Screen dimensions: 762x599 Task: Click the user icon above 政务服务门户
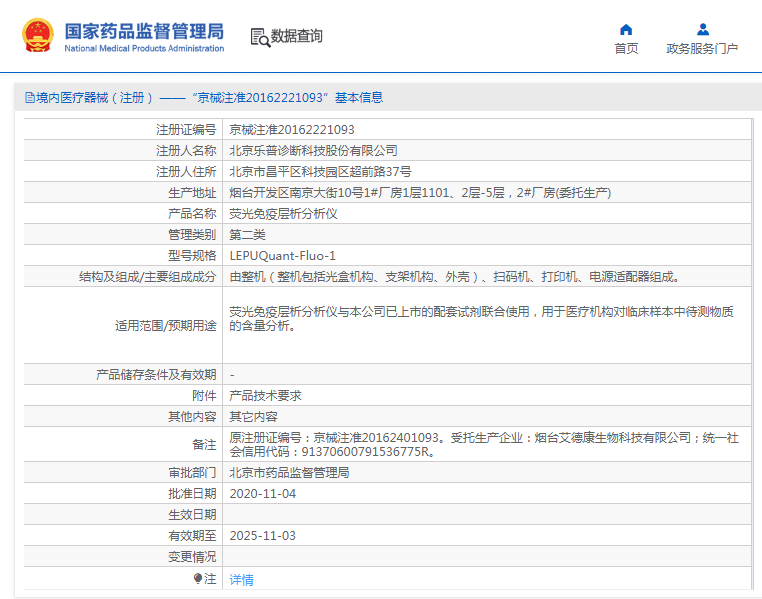click(x=703, y=30)
